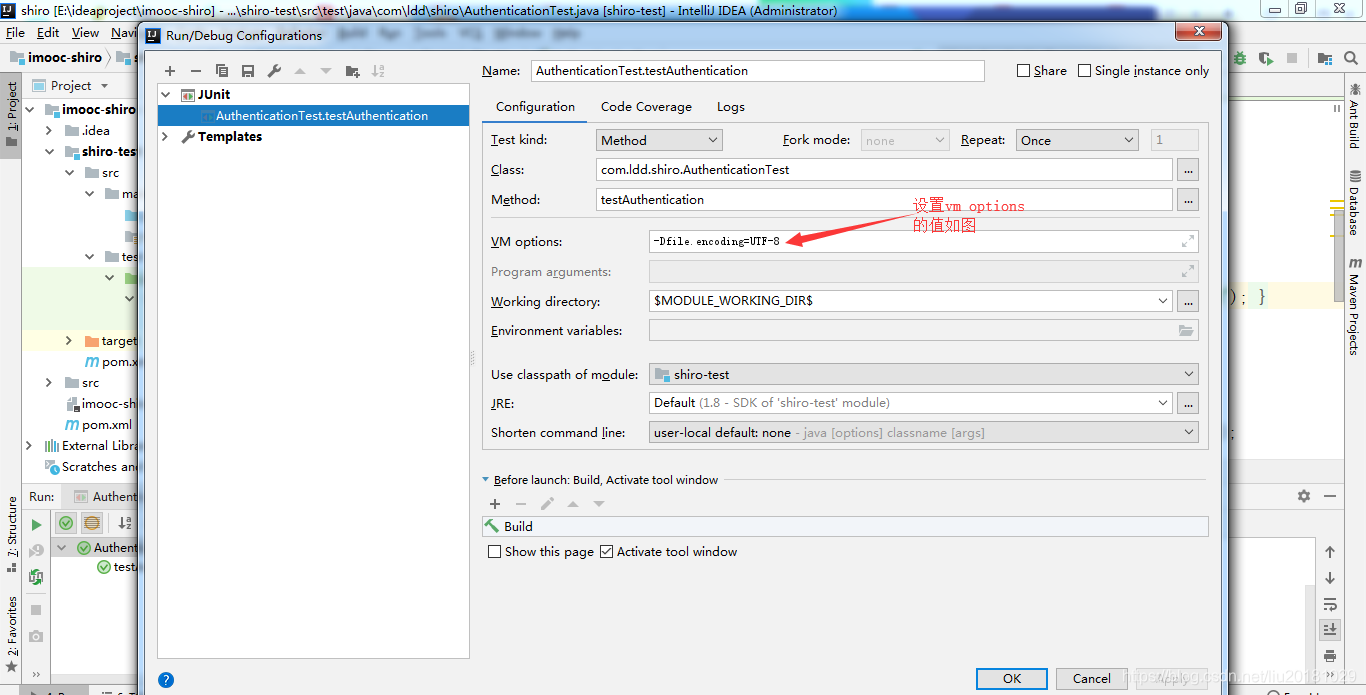This screenshot has height=695, width=1366.
Task: Enable Single instance only checkbox
Action: click(1084, 71)
